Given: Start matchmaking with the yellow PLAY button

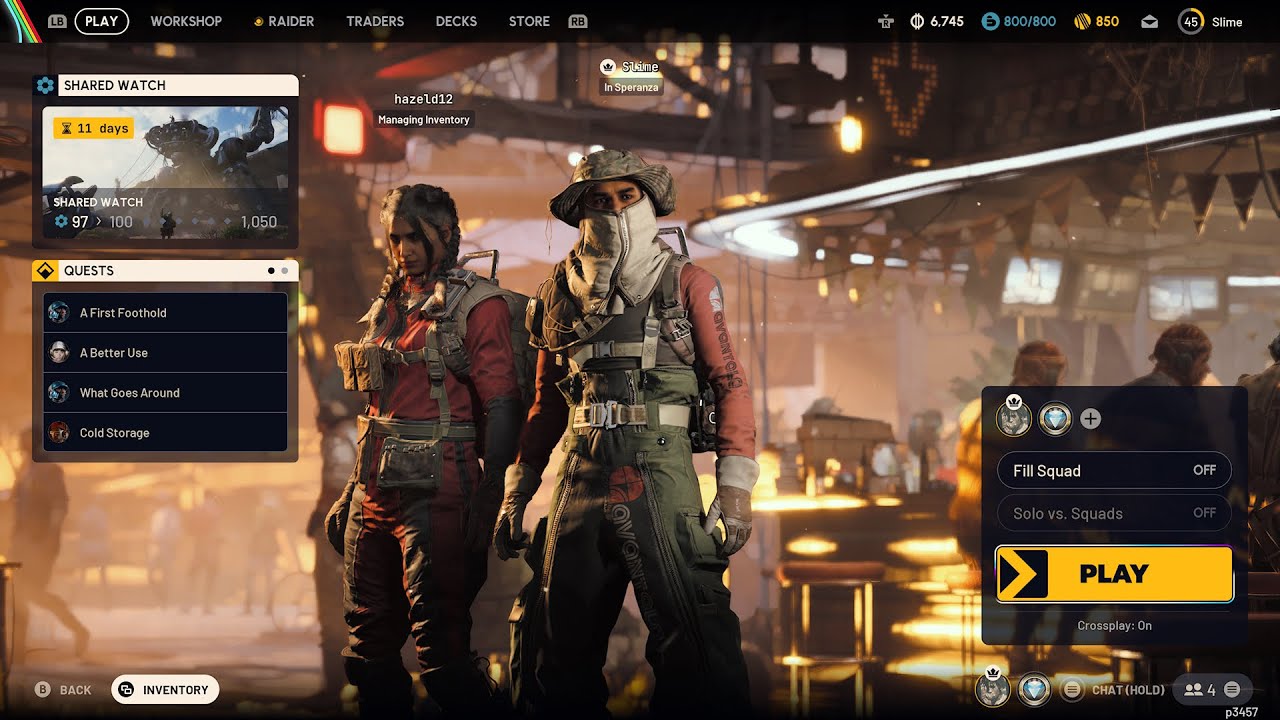Looking at the screenshot, I should pos(1114,574).
